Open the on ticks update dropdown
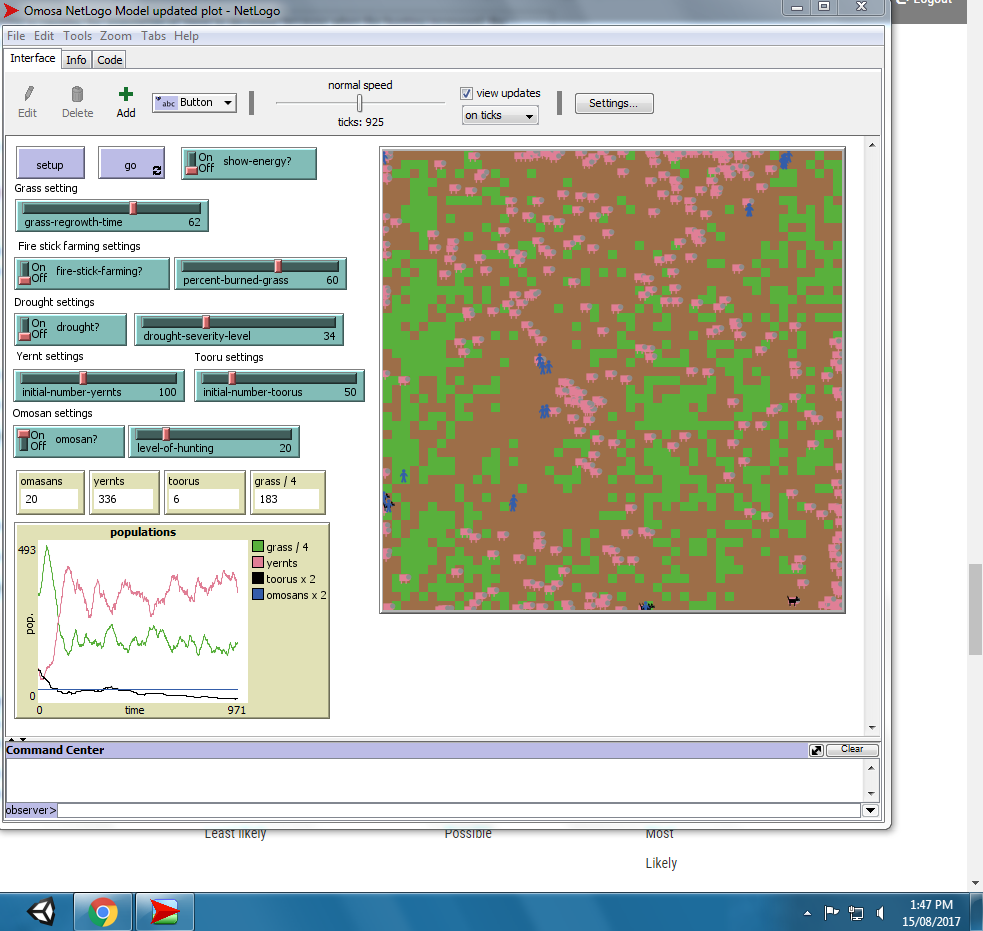Image resolution: width=983 pixels, height=931 pixels. click(500, 115)
